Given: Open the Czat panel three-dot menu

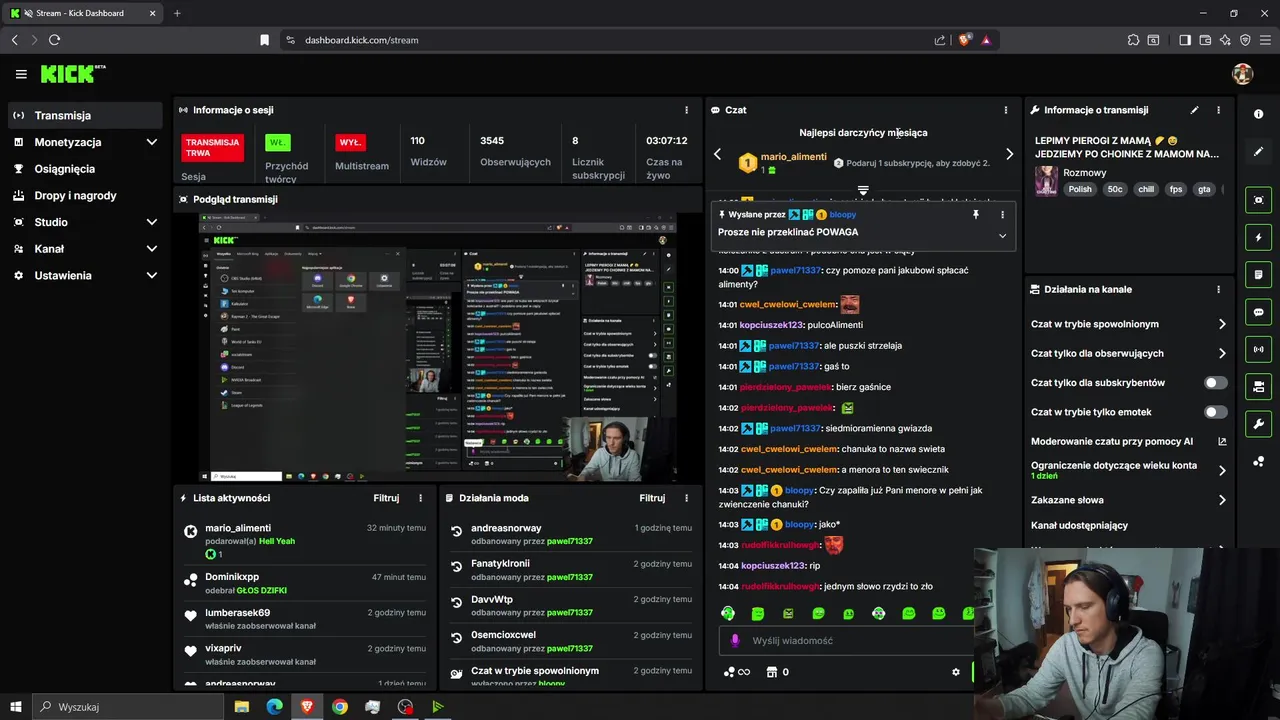Looking at the screenshot, I should tap(1006, 110).
